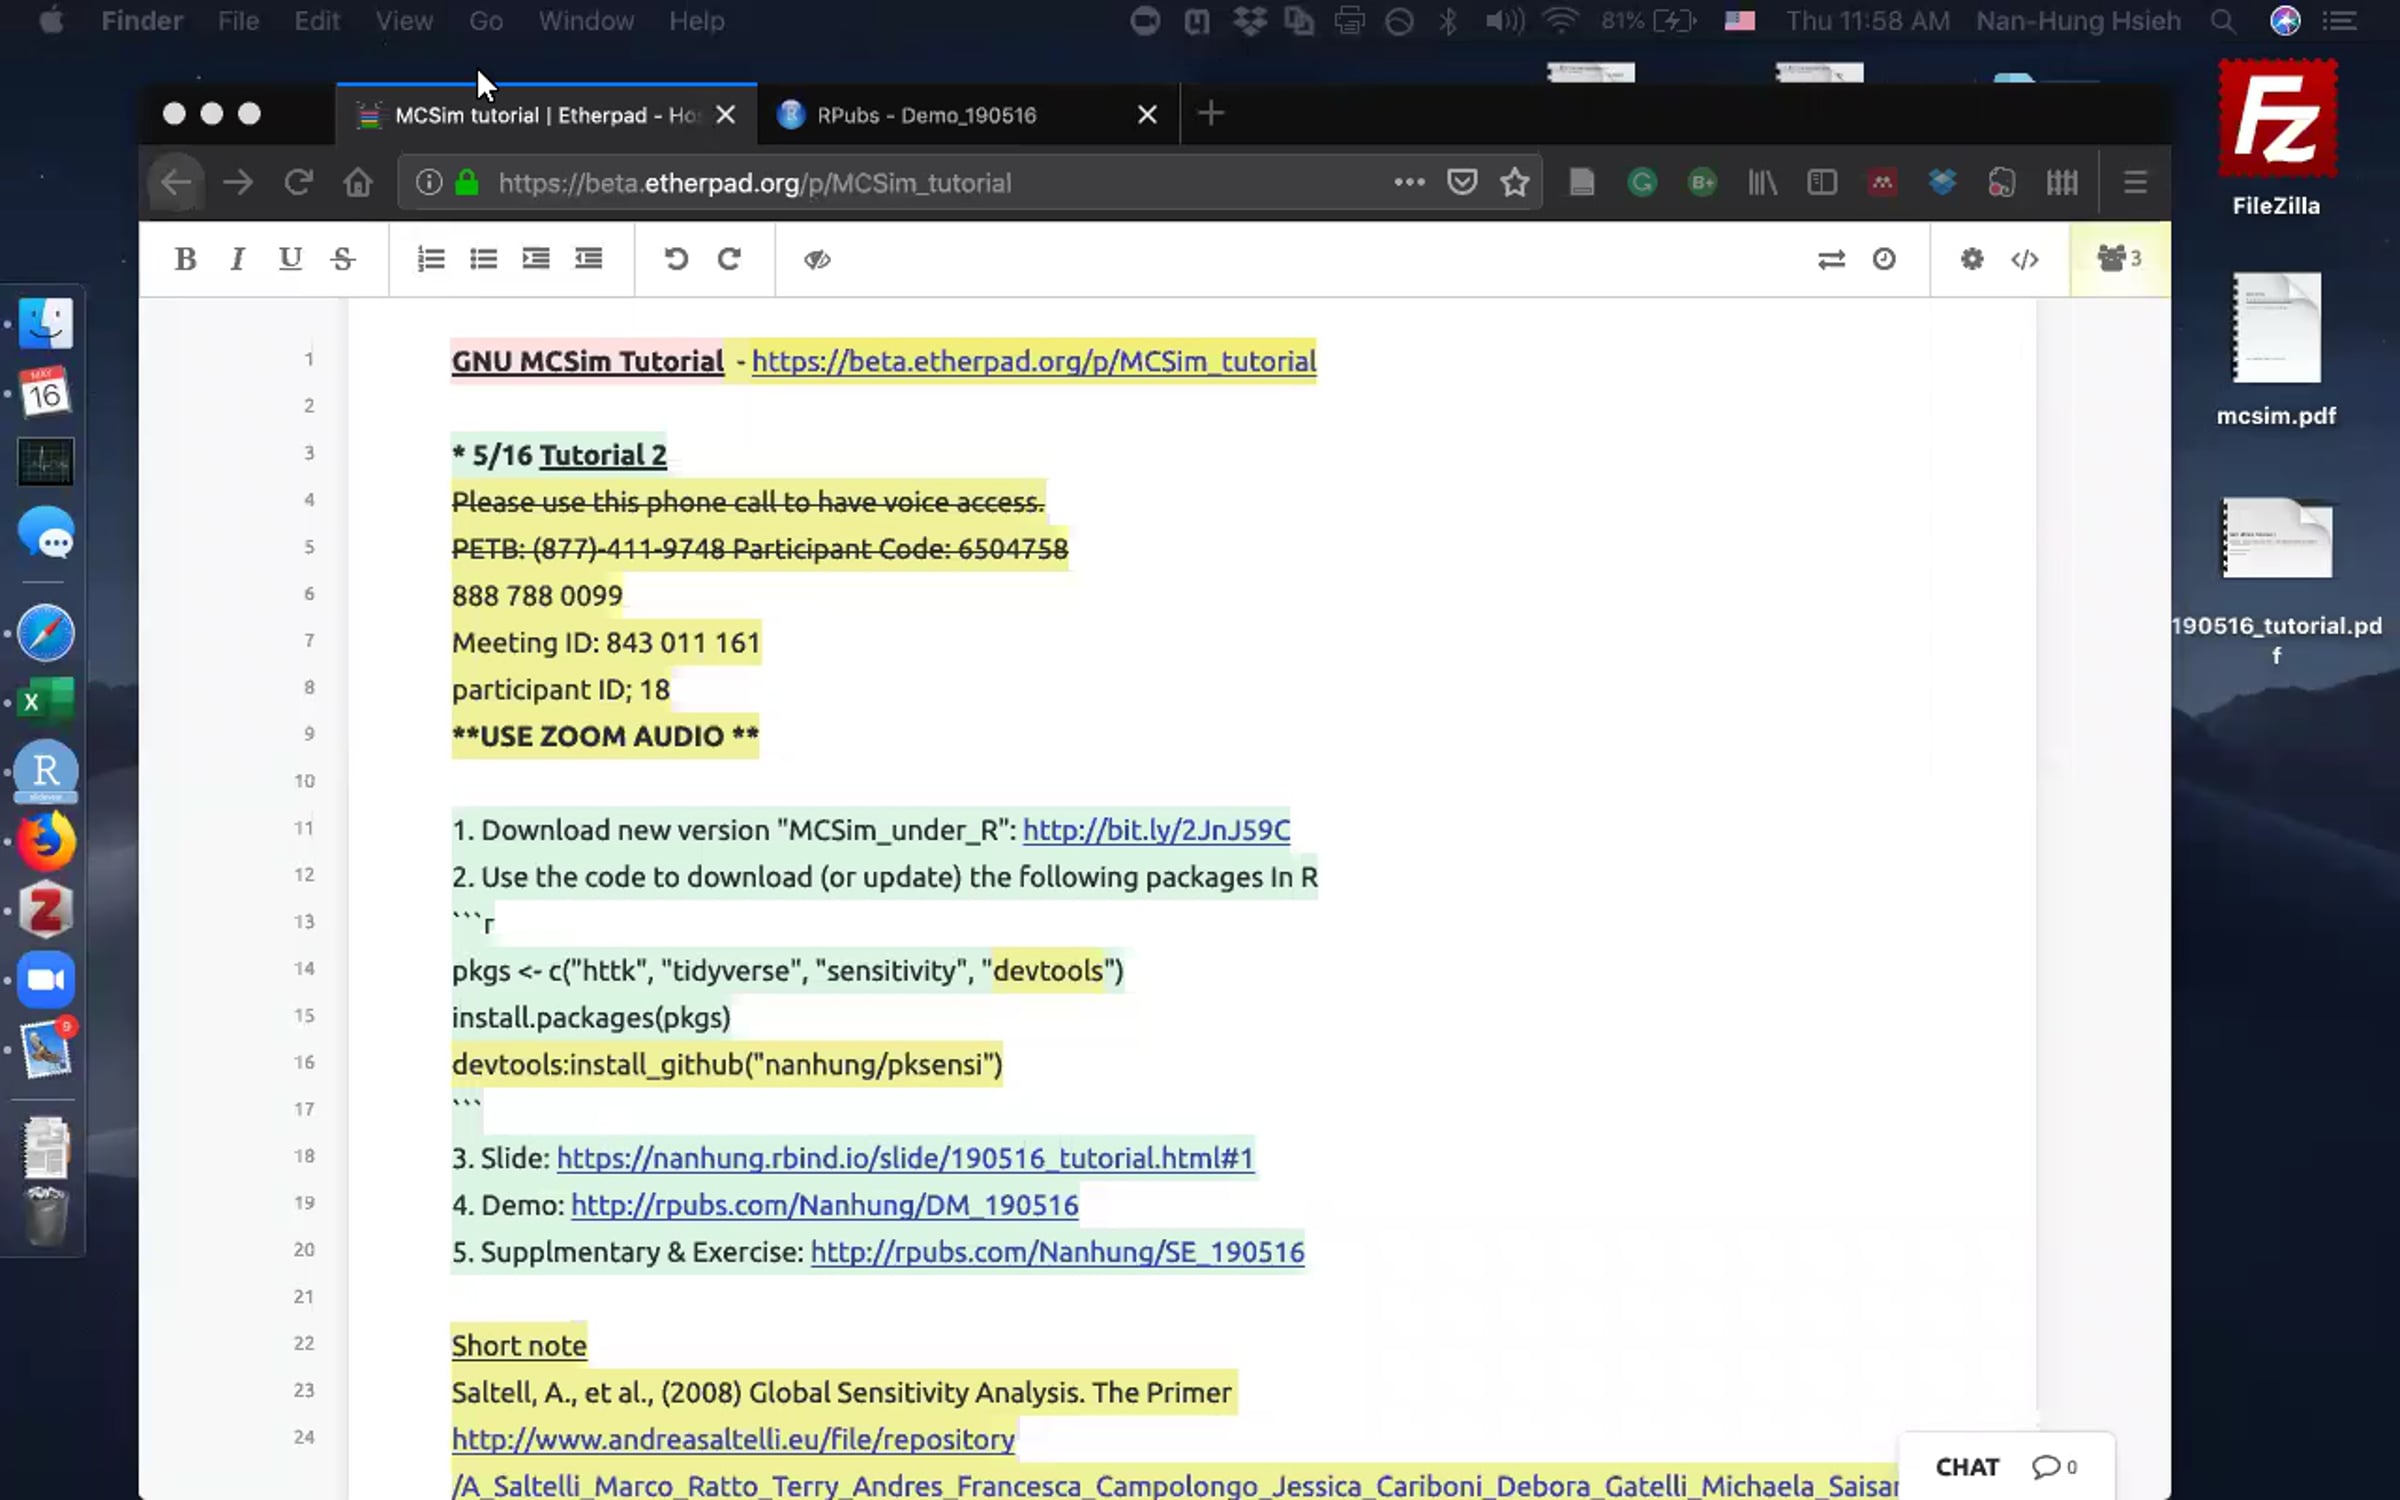Outdent the current line
This screenshot has height=1500, width=2400.
point(589,259)
